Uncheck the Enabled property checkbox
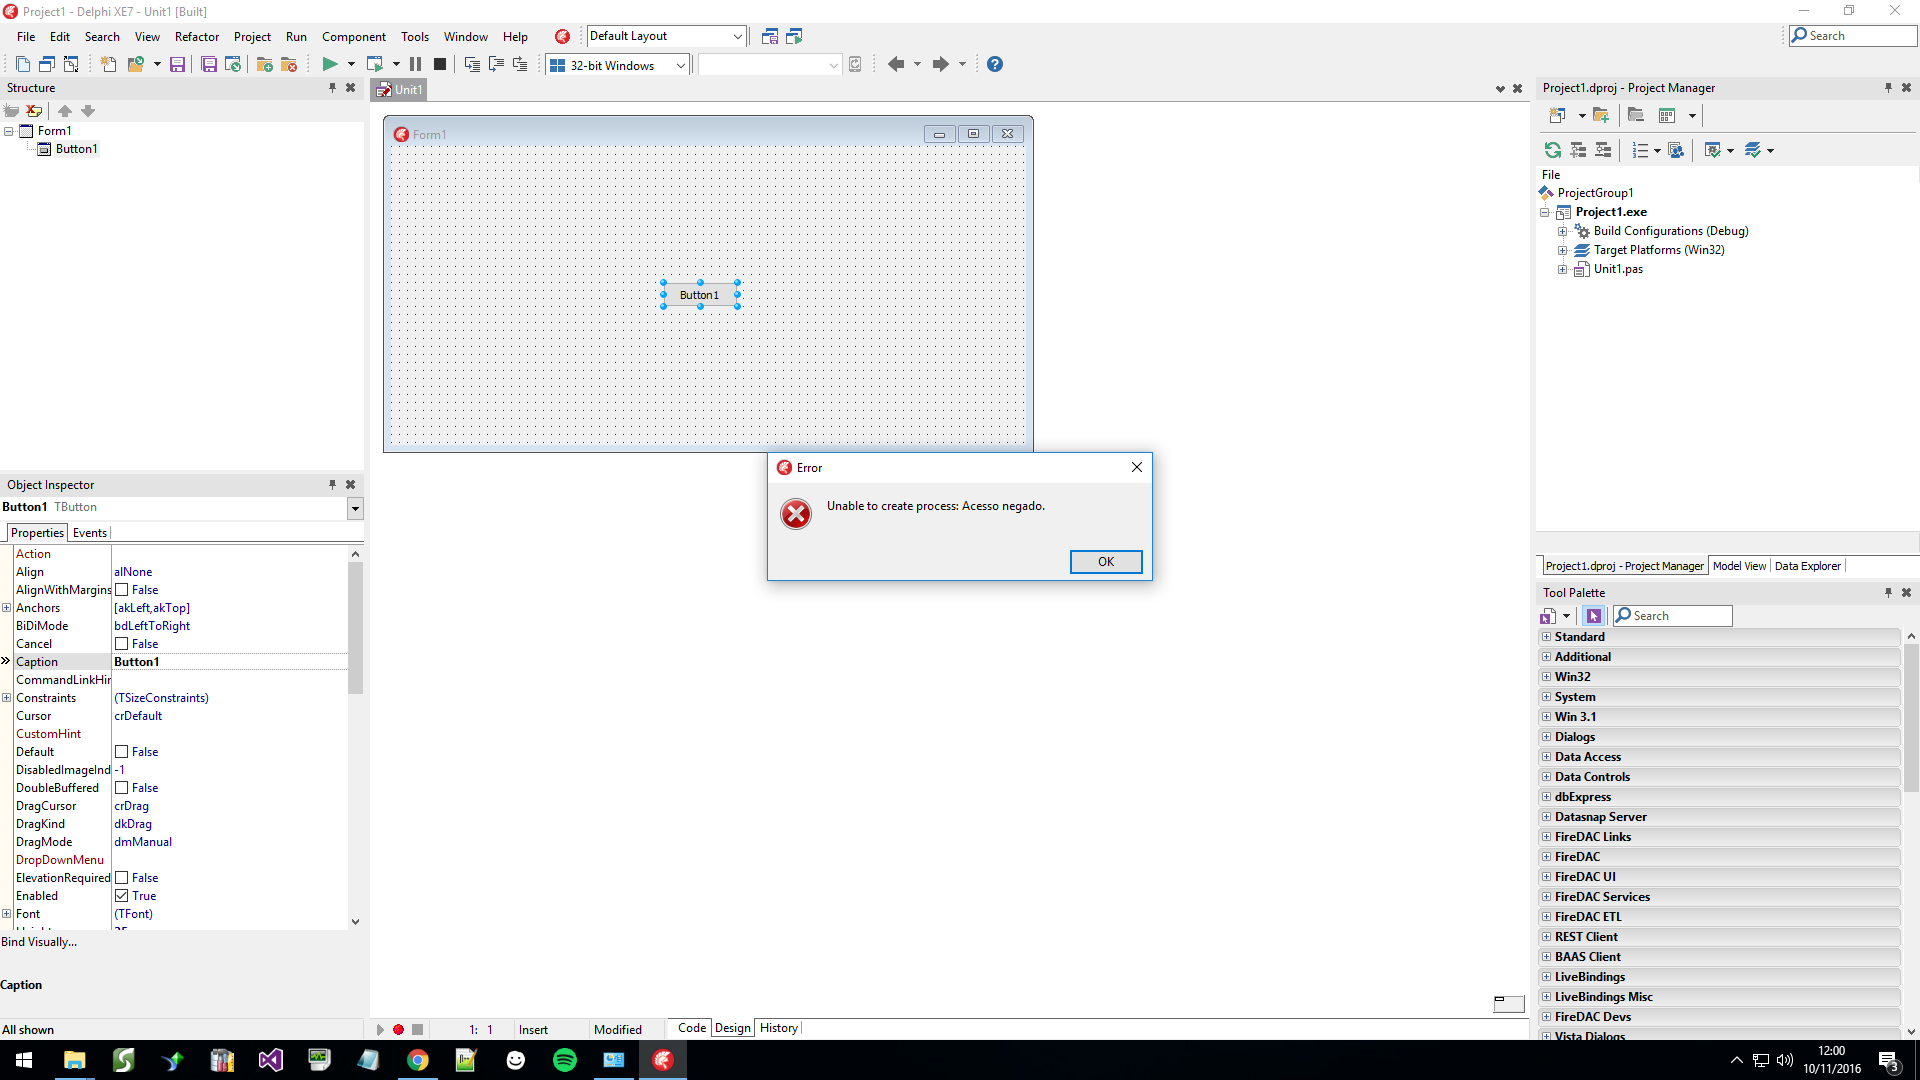 pos(122,896)
